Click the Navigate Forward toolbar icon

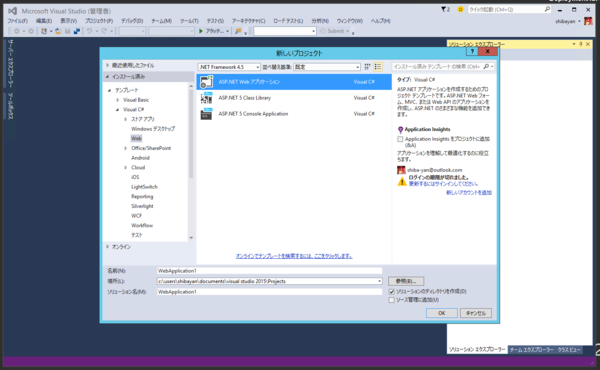tap(31, 31)
